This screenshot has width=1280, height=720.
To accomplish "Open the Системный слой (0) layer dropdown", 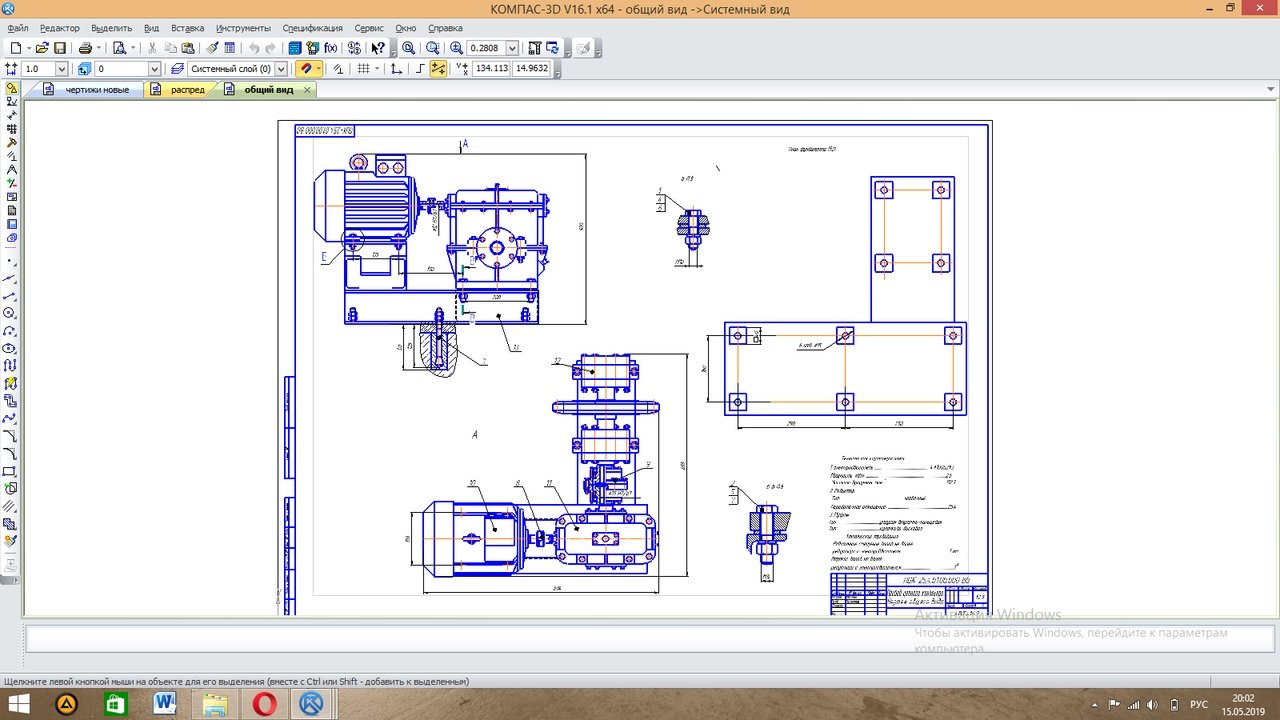I will pyautogui.click(x=280, y=69).
